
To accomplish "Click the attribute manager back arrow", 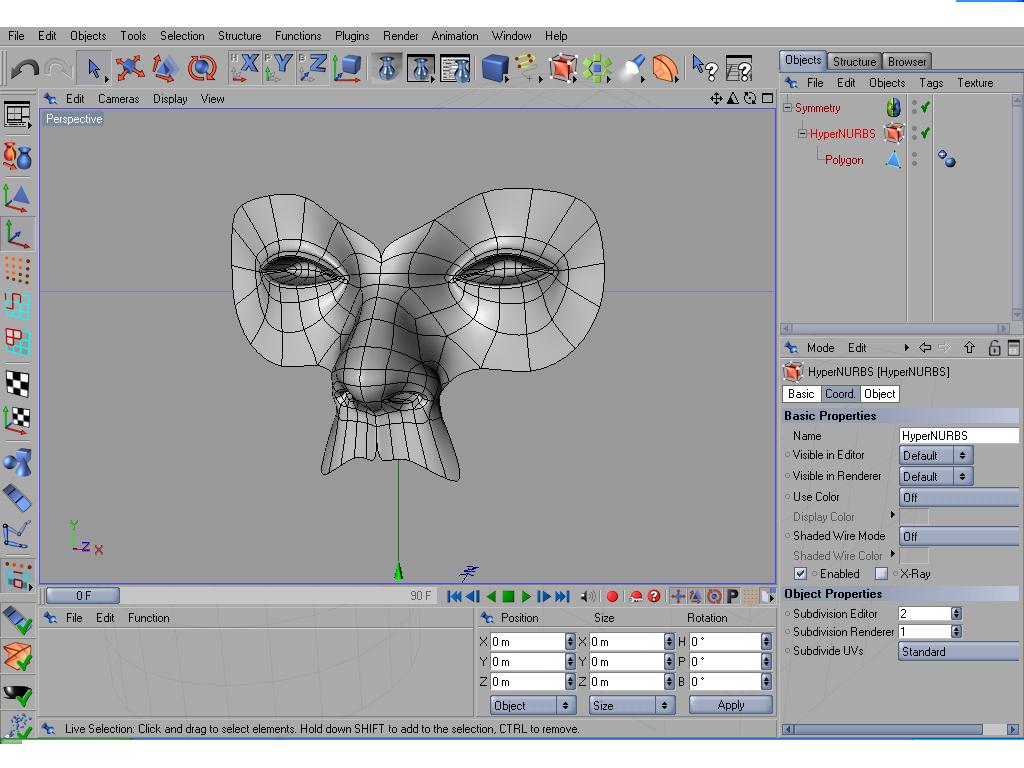I will click(x=925, y=348).
